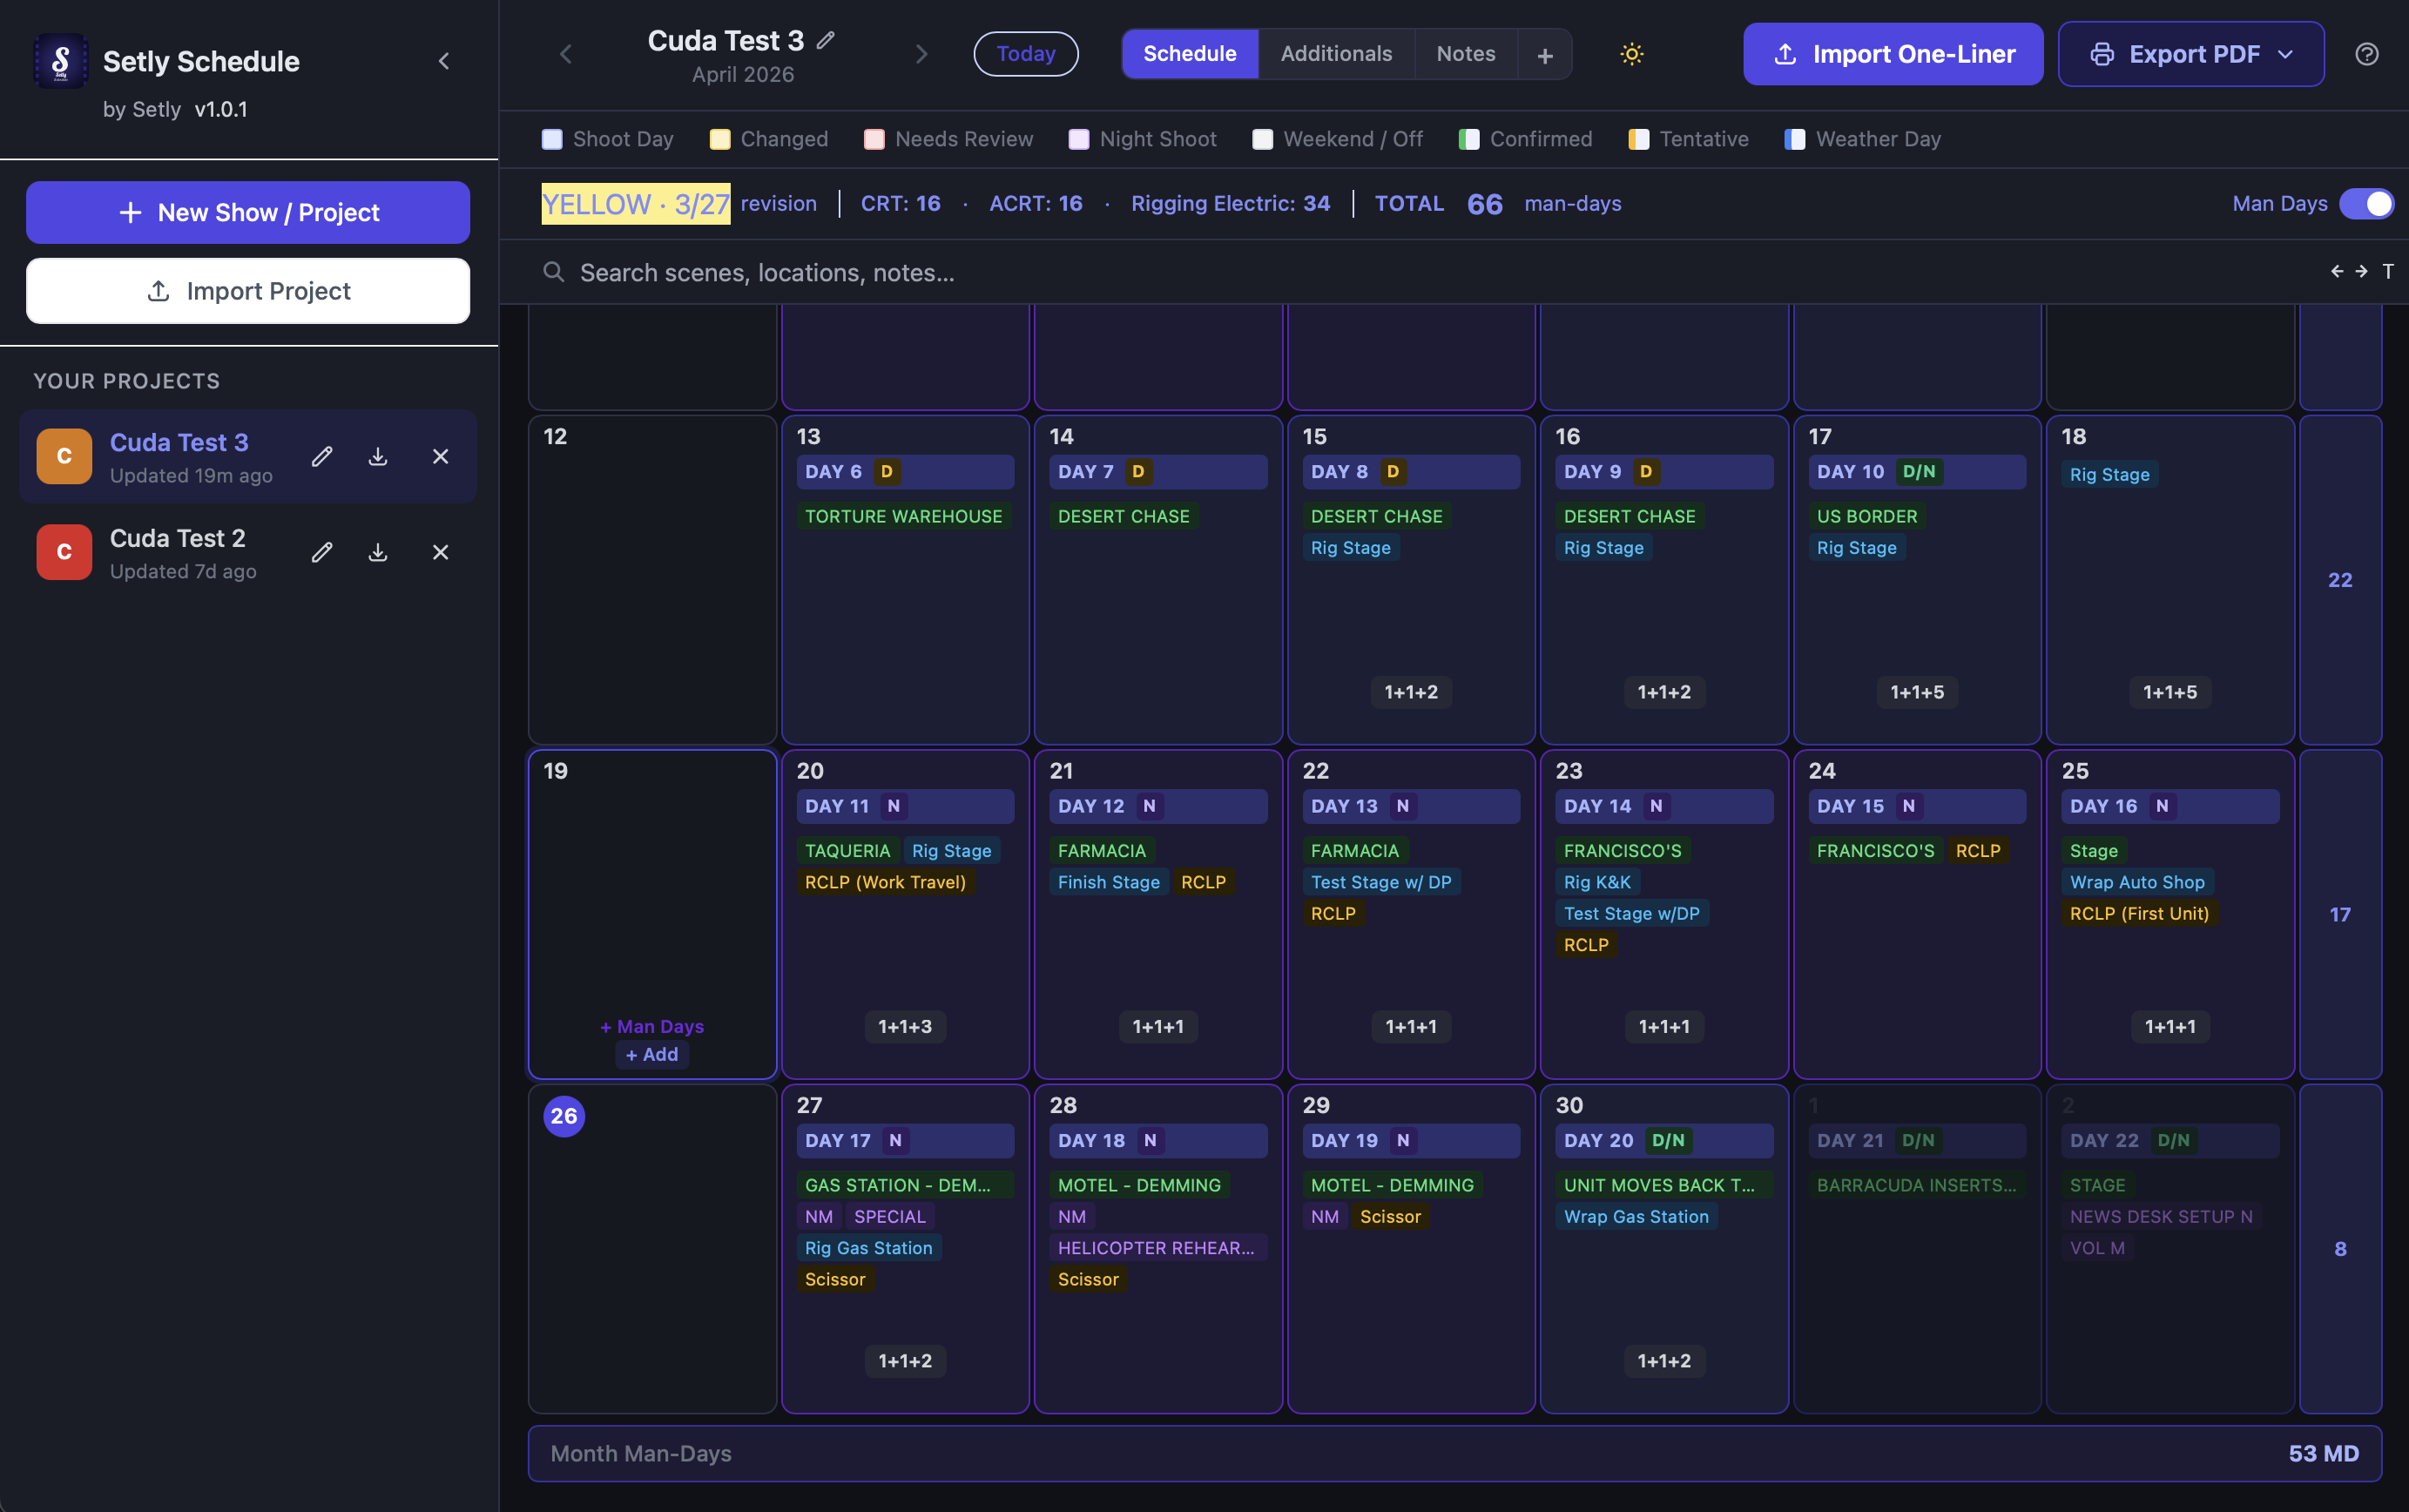2409x1512 pixels.
Task: Click the search magnifier icon
Action: [x=553, y=272]
